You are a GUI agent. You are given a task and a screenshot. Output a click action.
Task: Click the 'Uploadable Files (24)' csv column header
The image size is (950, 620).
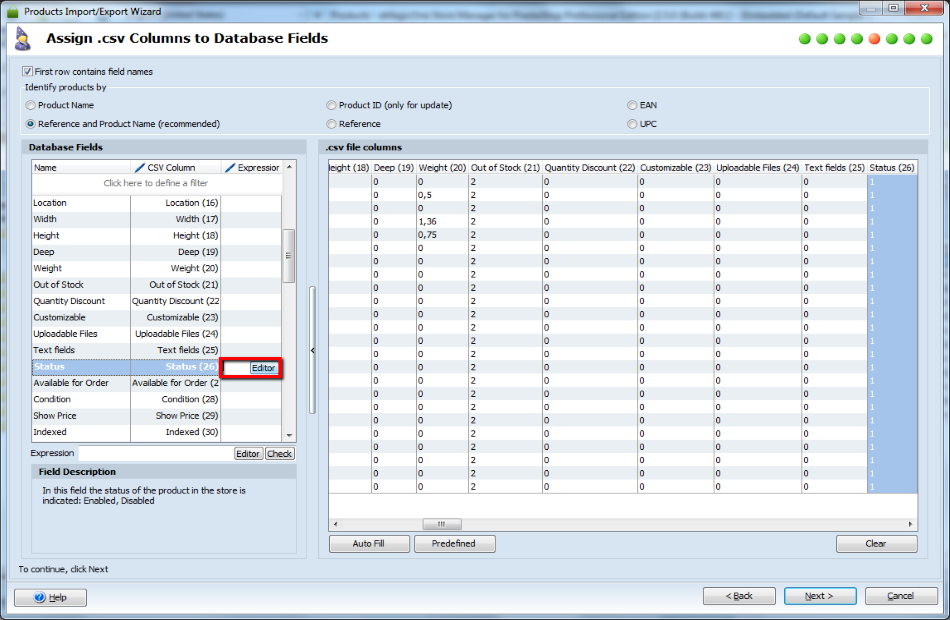757,168
